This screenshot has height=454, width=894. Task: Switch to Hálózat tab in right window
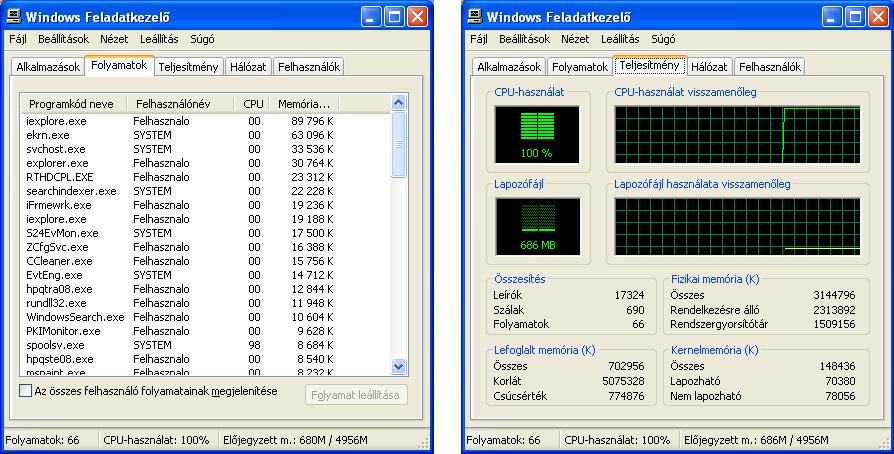coord(709,67)
